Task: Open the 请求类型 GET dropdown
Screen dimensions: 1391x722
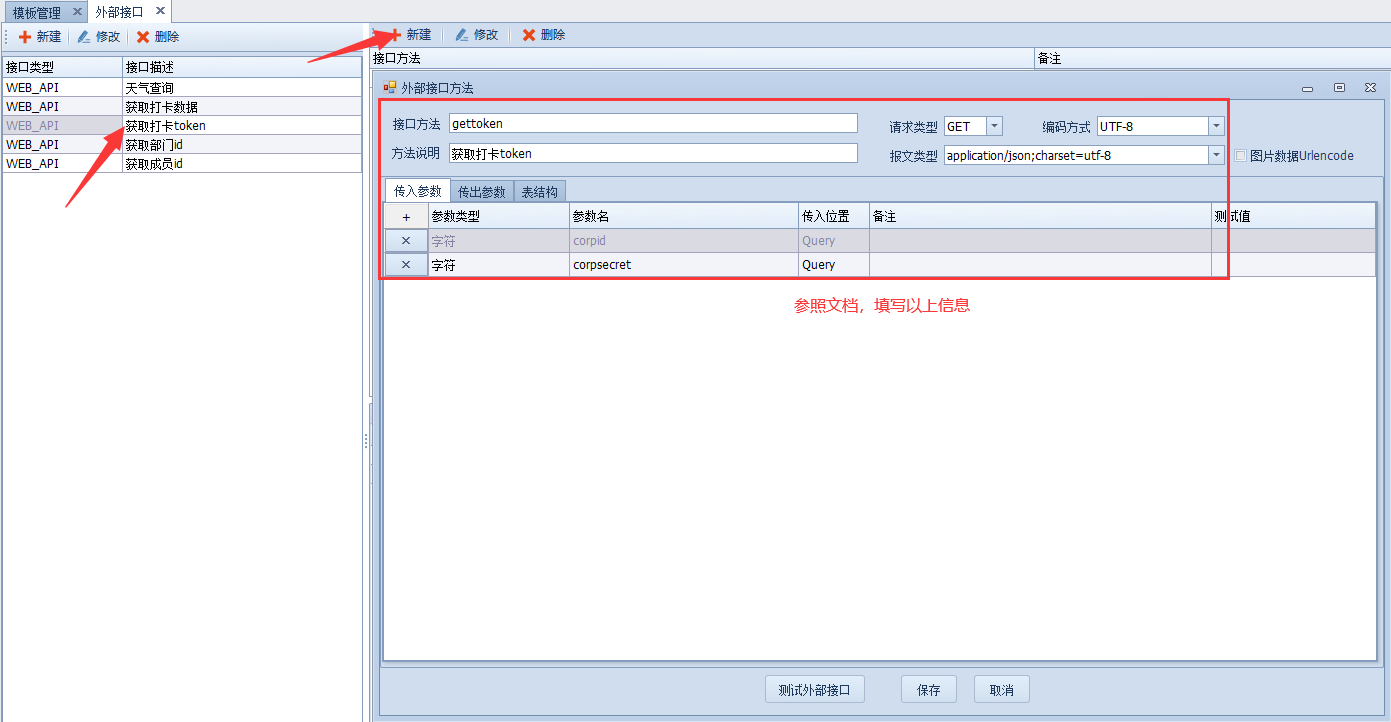Action: pyautogui.click(x=994, y=126)
